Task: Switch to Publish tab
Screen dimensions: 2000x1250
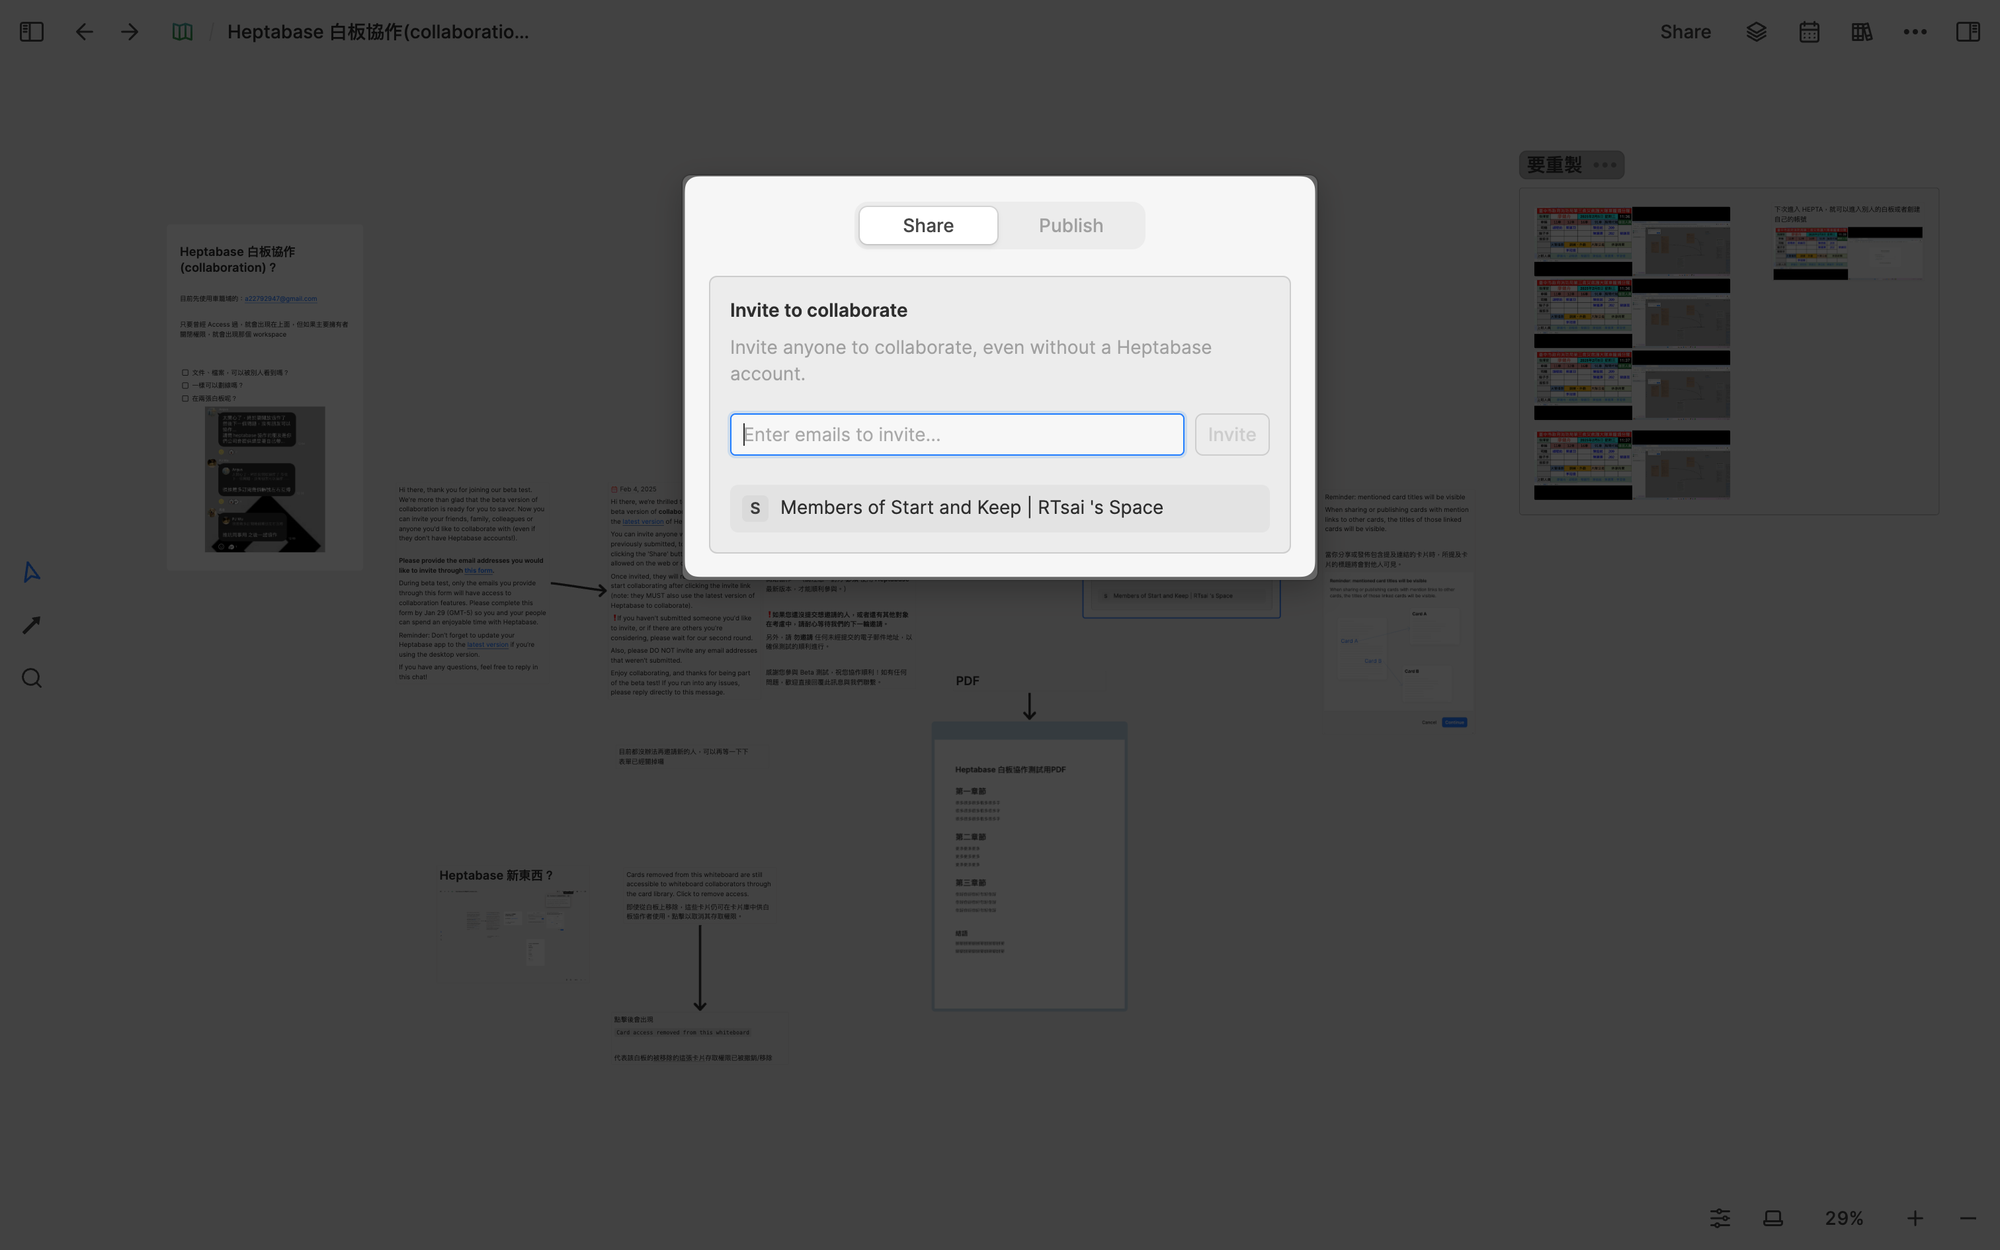Action: click(1071, 225)
